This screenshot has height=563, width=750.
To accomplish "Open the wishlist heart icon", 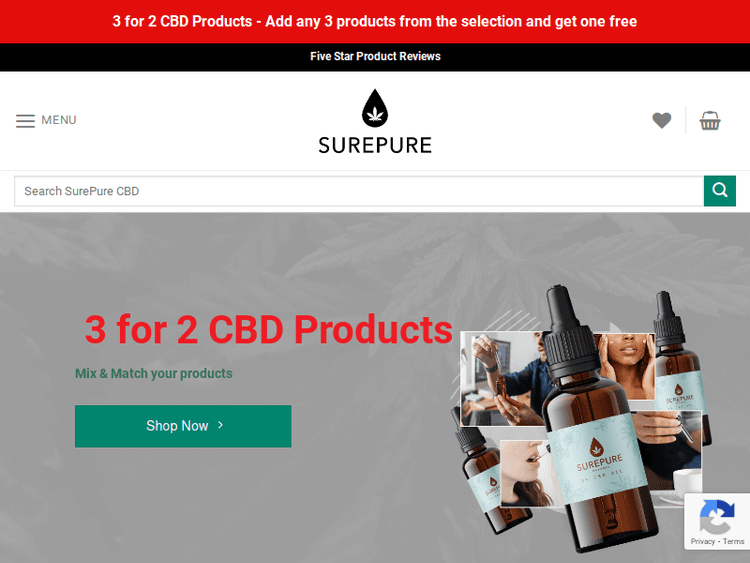I will pyautogui.click(x=662, y=120).
